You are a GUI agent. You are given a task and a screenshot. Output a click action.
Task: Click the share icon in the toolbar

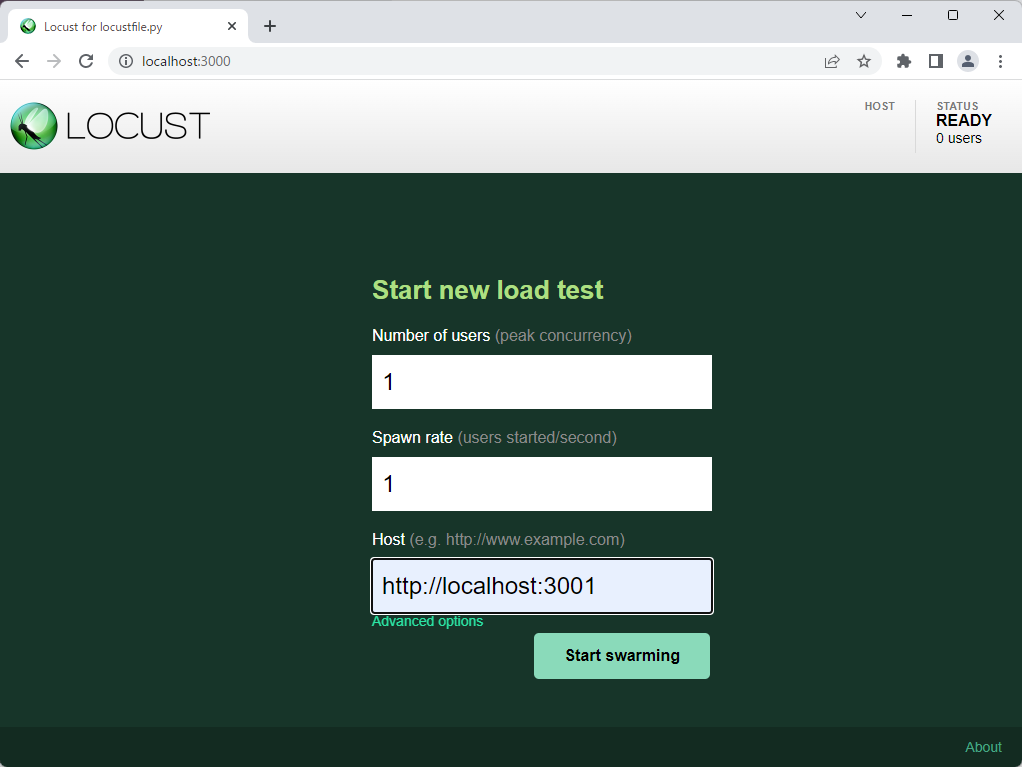click(x=832, y=61)
